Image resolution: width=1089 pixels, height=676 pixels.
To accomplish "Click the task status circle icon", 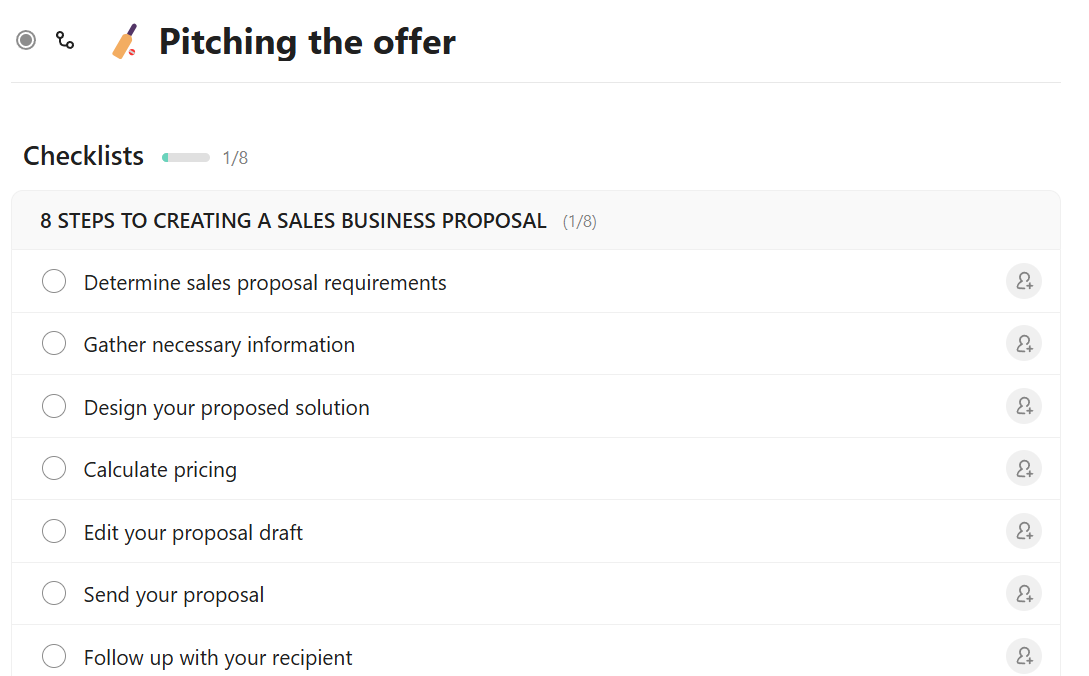I will [26, 40].
